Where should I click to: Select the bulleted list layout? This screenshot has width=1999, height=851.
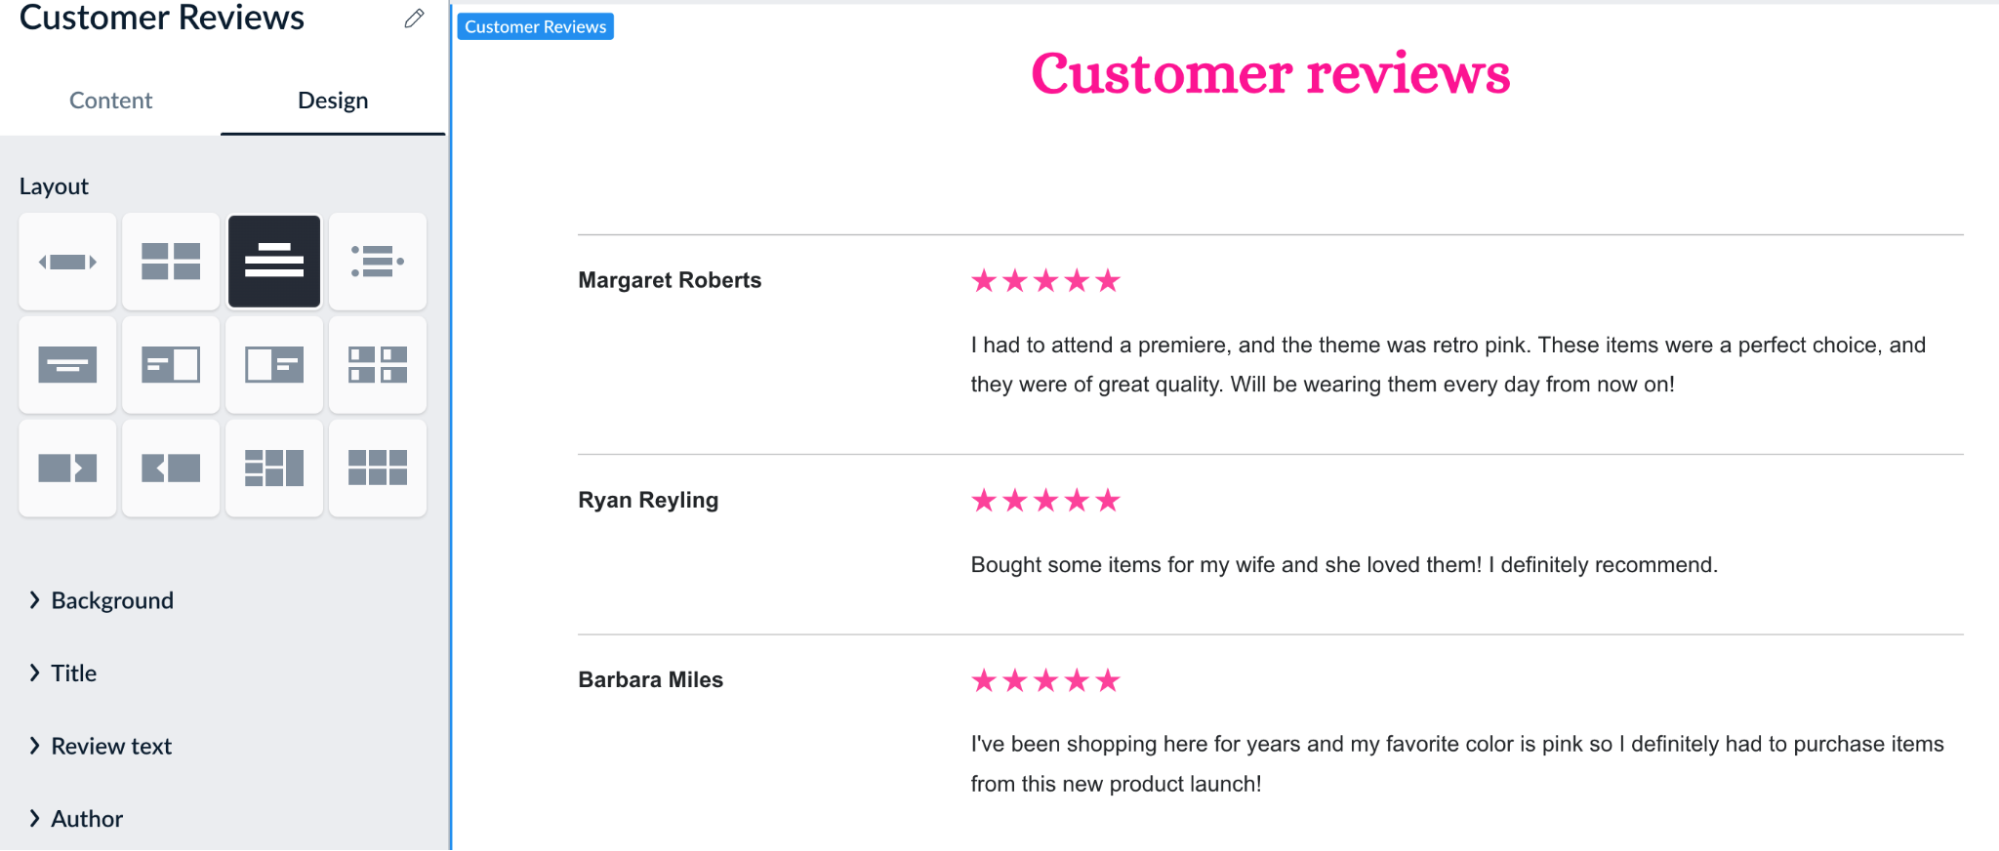point(378,261)
